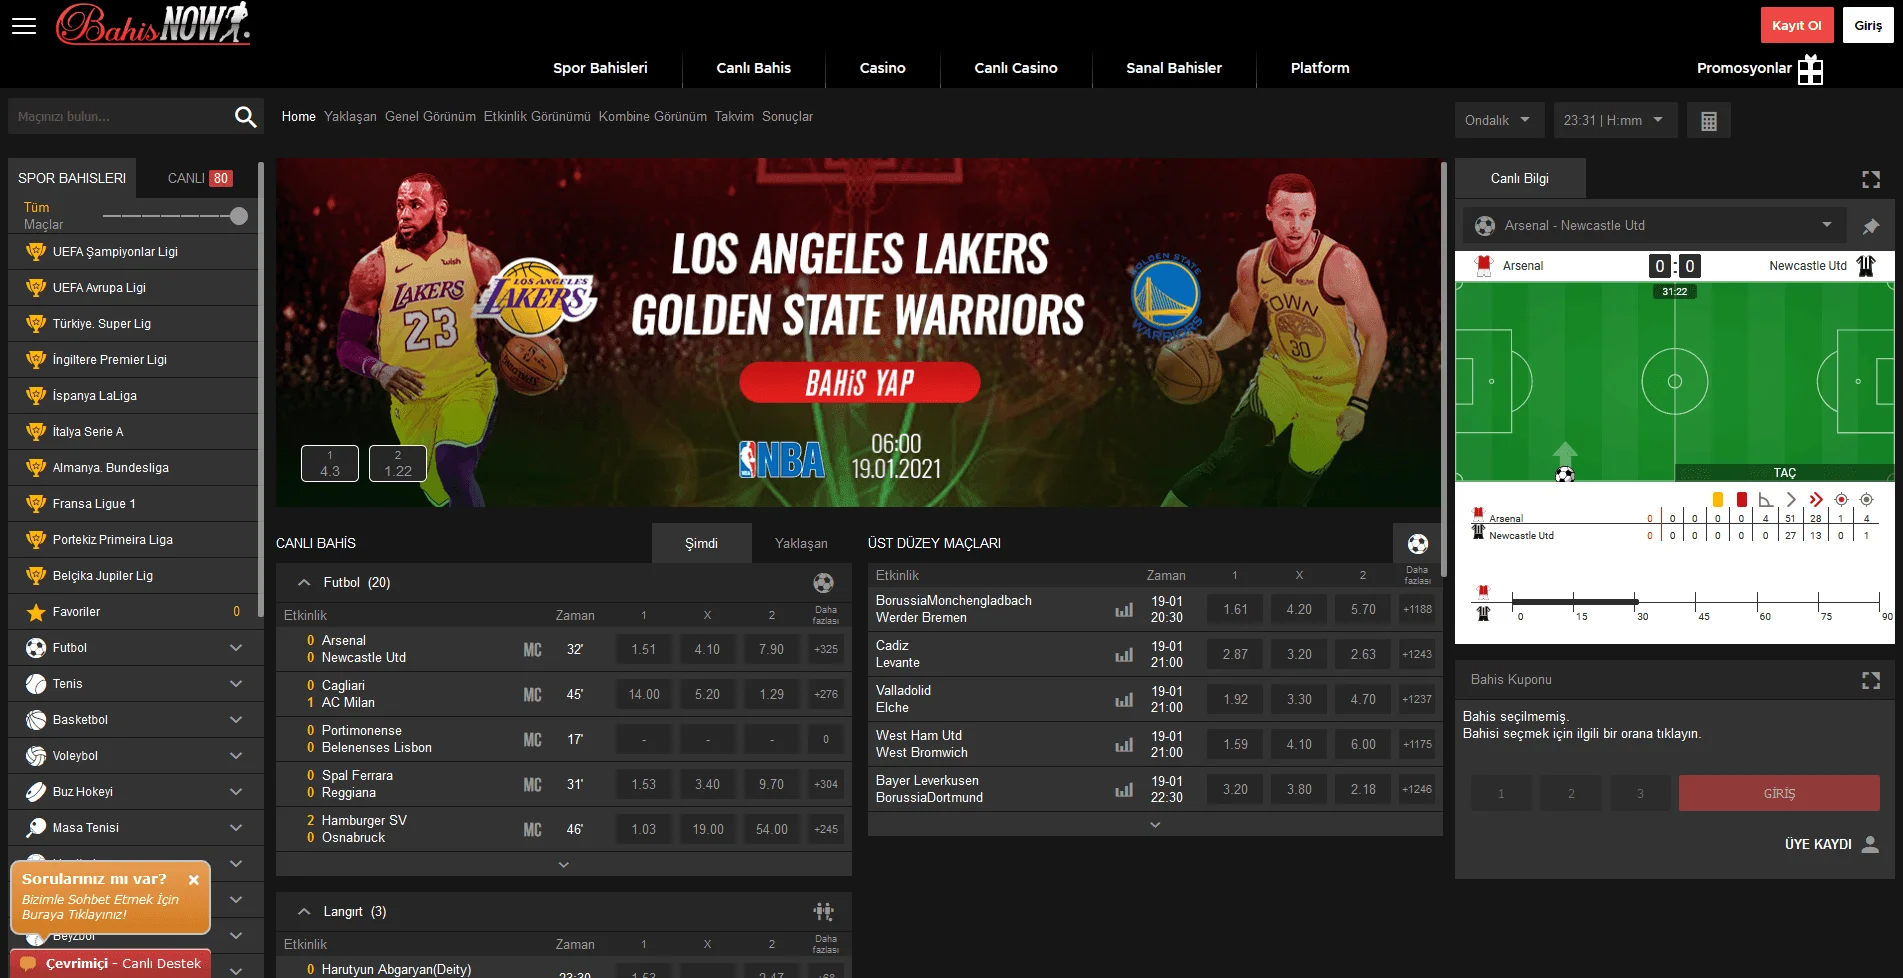This screenshot has width=1903, height=978.
Task: Open the time format dropdown
Action: pyautogui.click(x=1614, y=121)
